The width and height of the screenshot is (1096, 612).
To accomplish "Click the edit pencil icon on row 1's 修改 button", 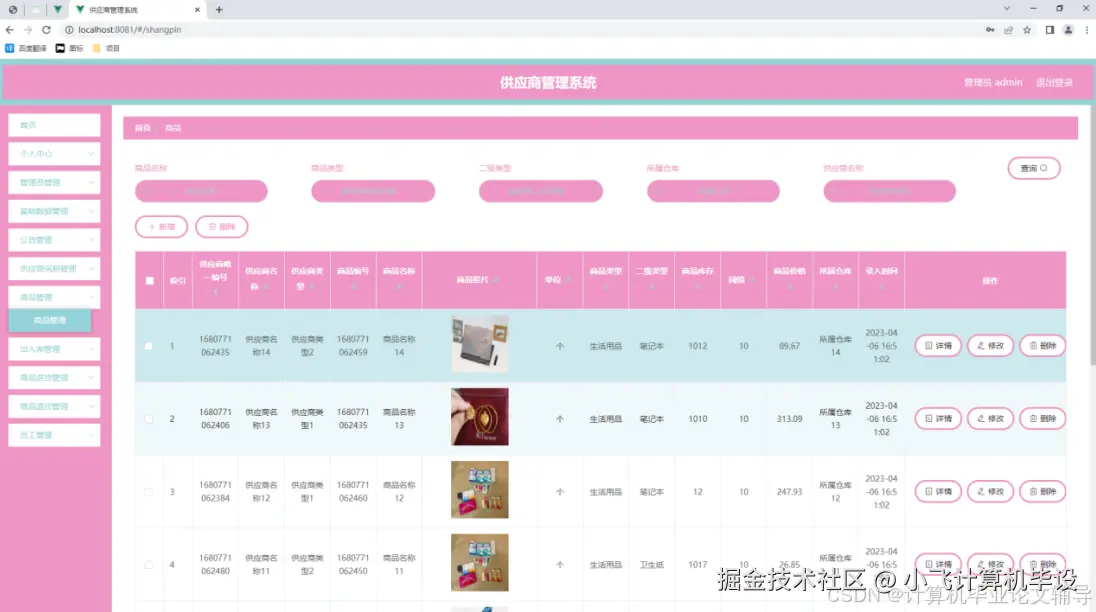I will (981, 345).
